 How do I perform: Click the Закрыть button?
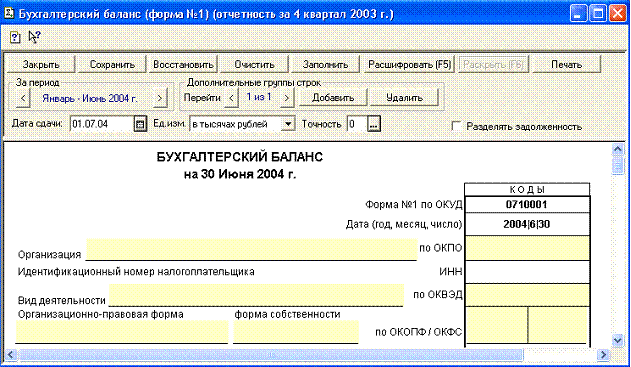(x=41, y=64)
